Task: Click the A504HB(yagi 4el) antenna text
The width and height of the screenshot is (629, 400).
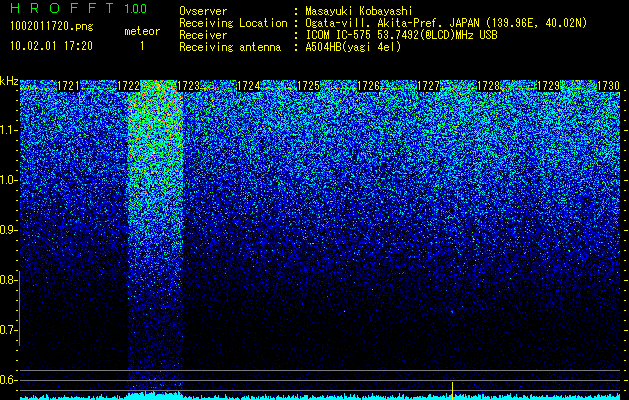Action: click(x=353, y=47)
